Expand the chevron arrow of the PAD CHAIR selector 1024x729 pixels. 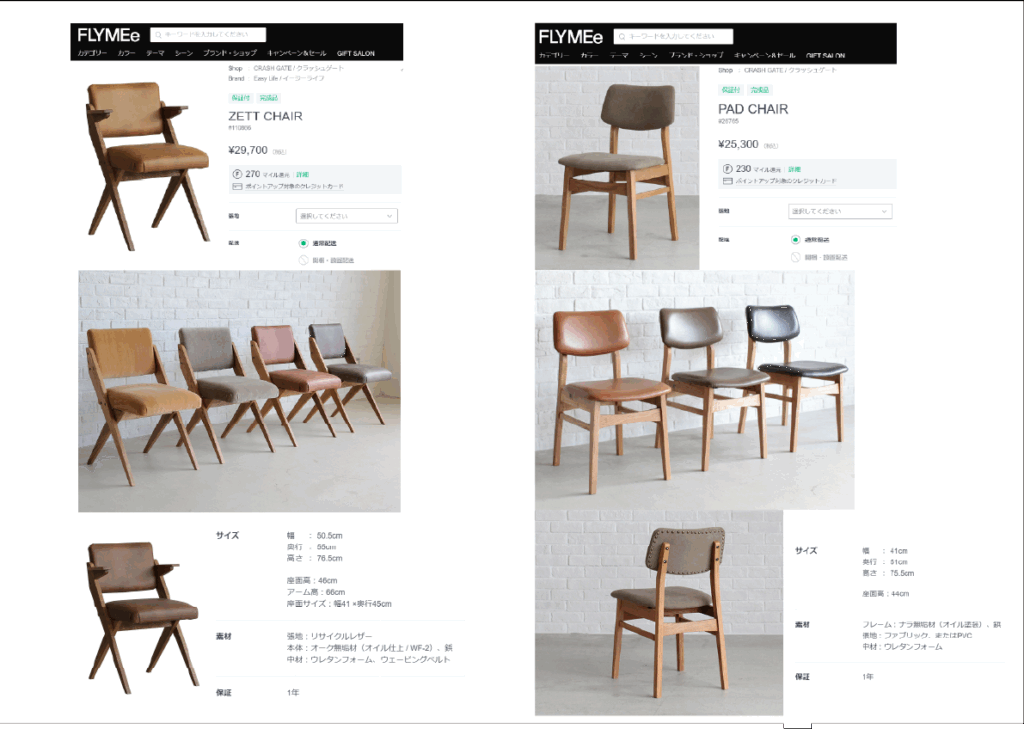pos(884,211)
